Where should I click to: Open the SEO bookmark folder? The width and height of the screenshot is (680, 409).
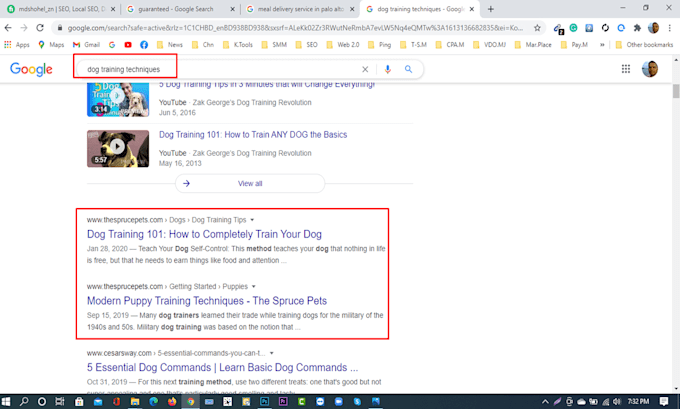click(307, 45)
